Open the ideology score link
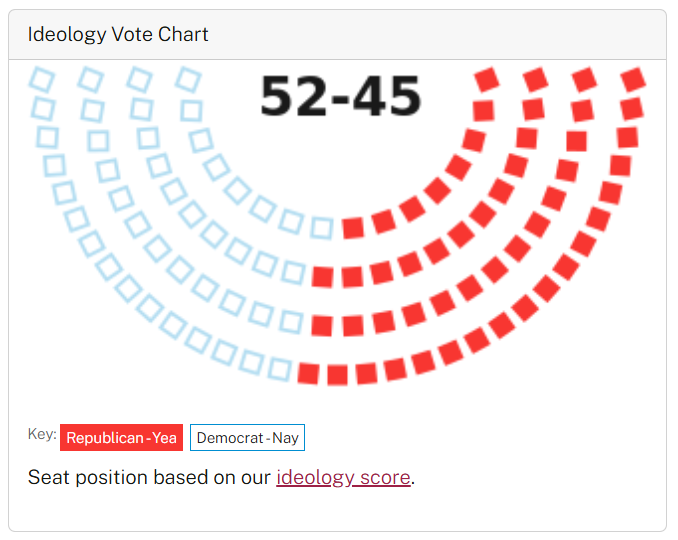Screen dimensions: 678x540 343,477
